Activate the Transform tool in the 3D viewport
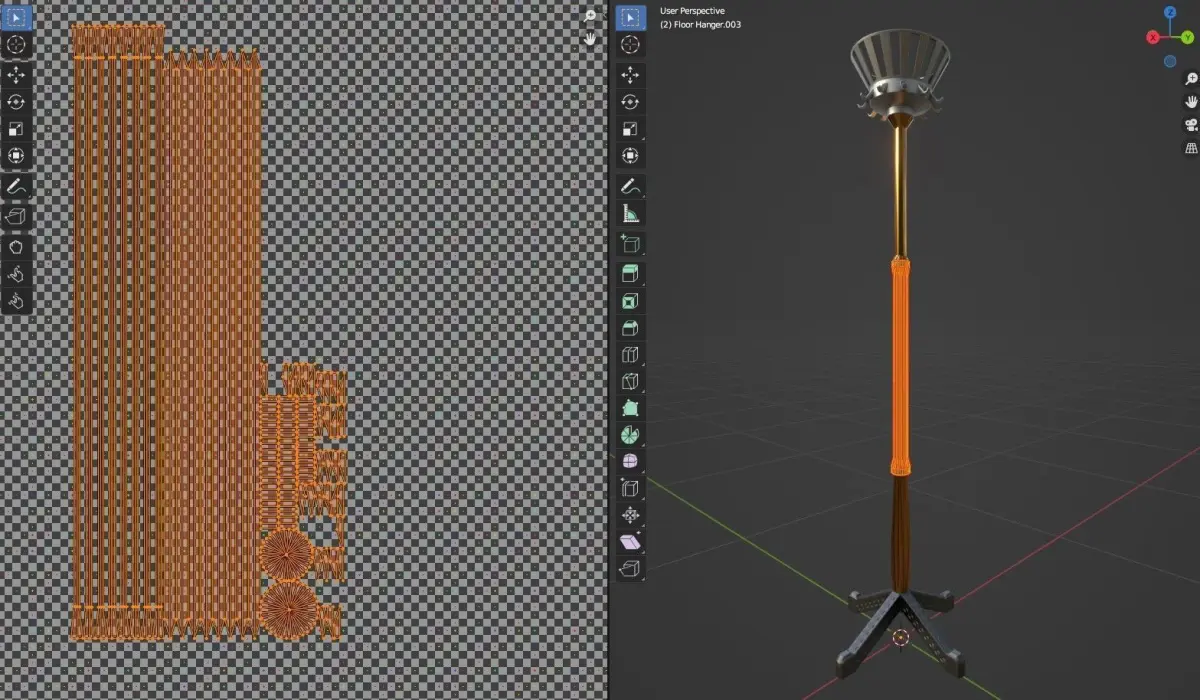Viewport: 1200px width, 700px height. pyautogui.click(x=630, y=156)
